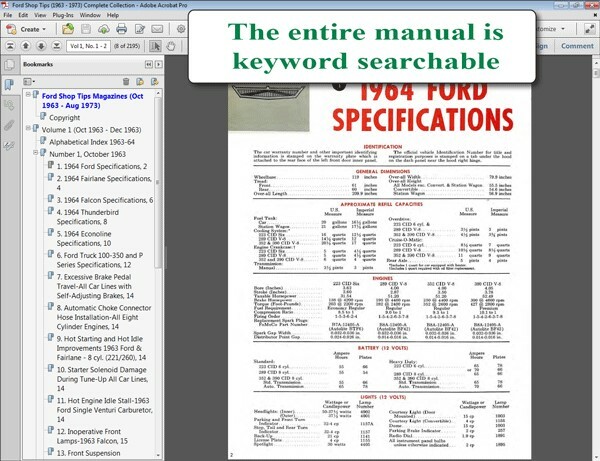Screen dimensions: 600x461
Task: Open the Attachments paperclip panel
Action: click(x=9, y=125)
